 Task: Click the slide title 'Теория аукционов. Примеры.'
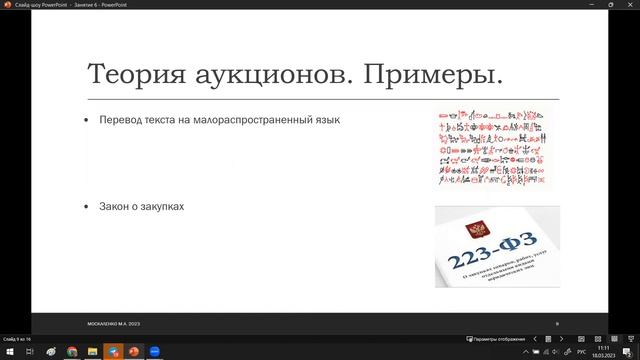pos(295,74)
